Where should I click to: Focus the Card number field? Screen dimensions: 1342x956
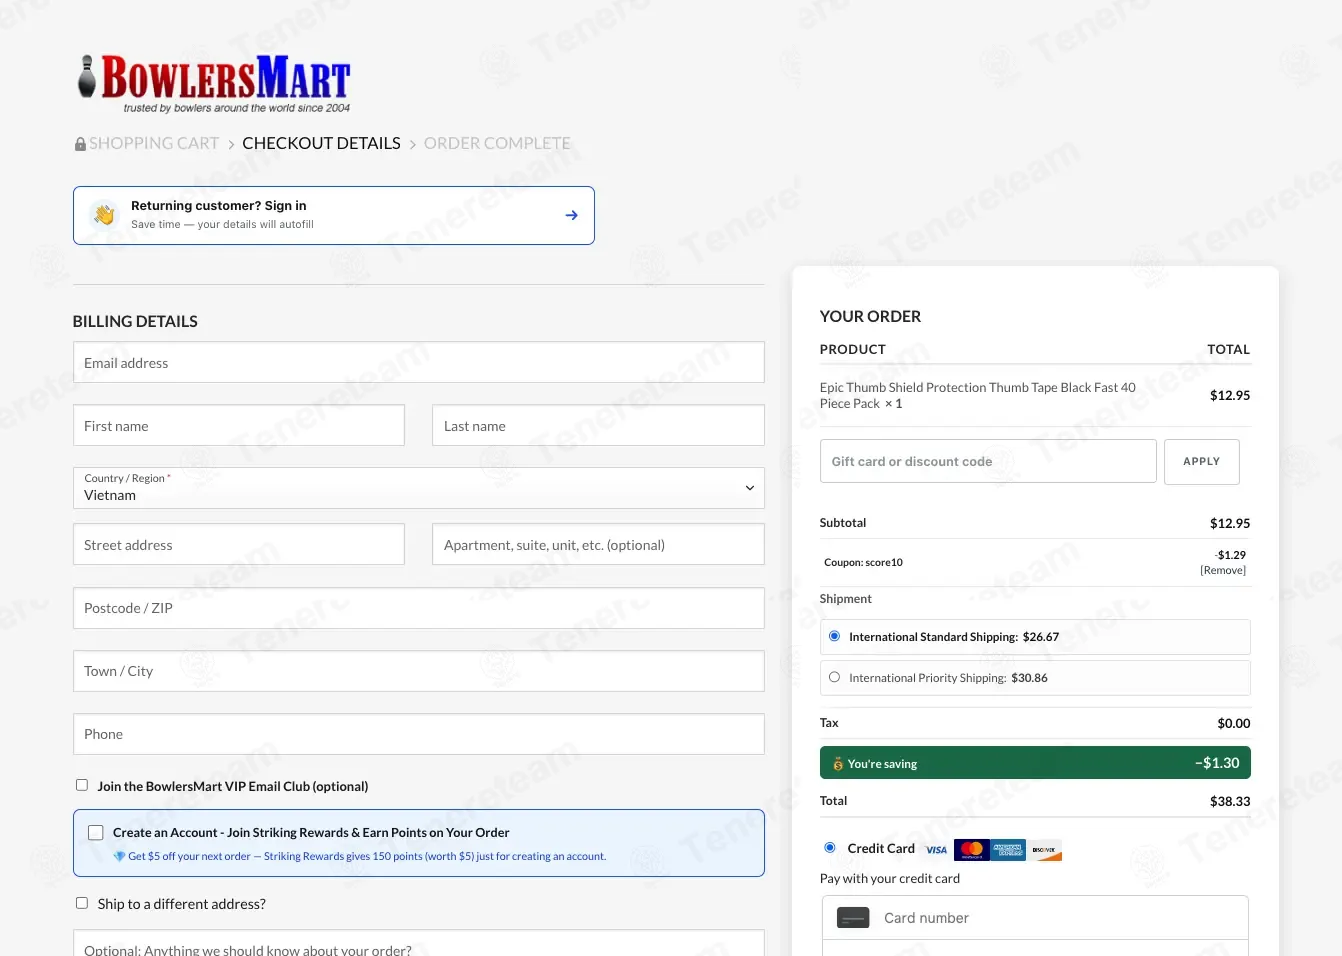[1035, 918]
